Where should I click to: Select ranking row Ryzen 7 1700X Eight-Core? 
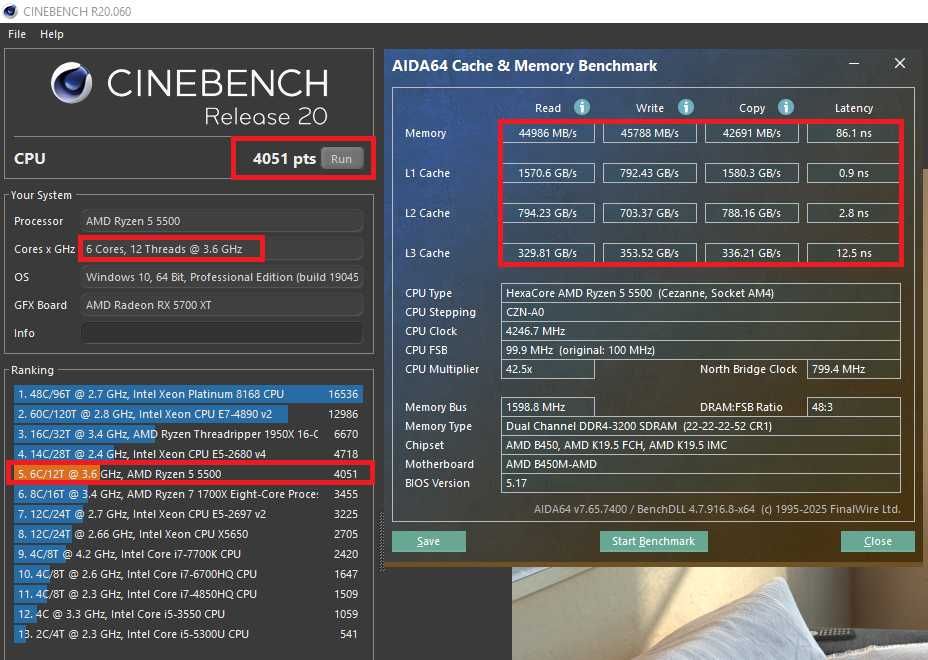tap(188, 494)
